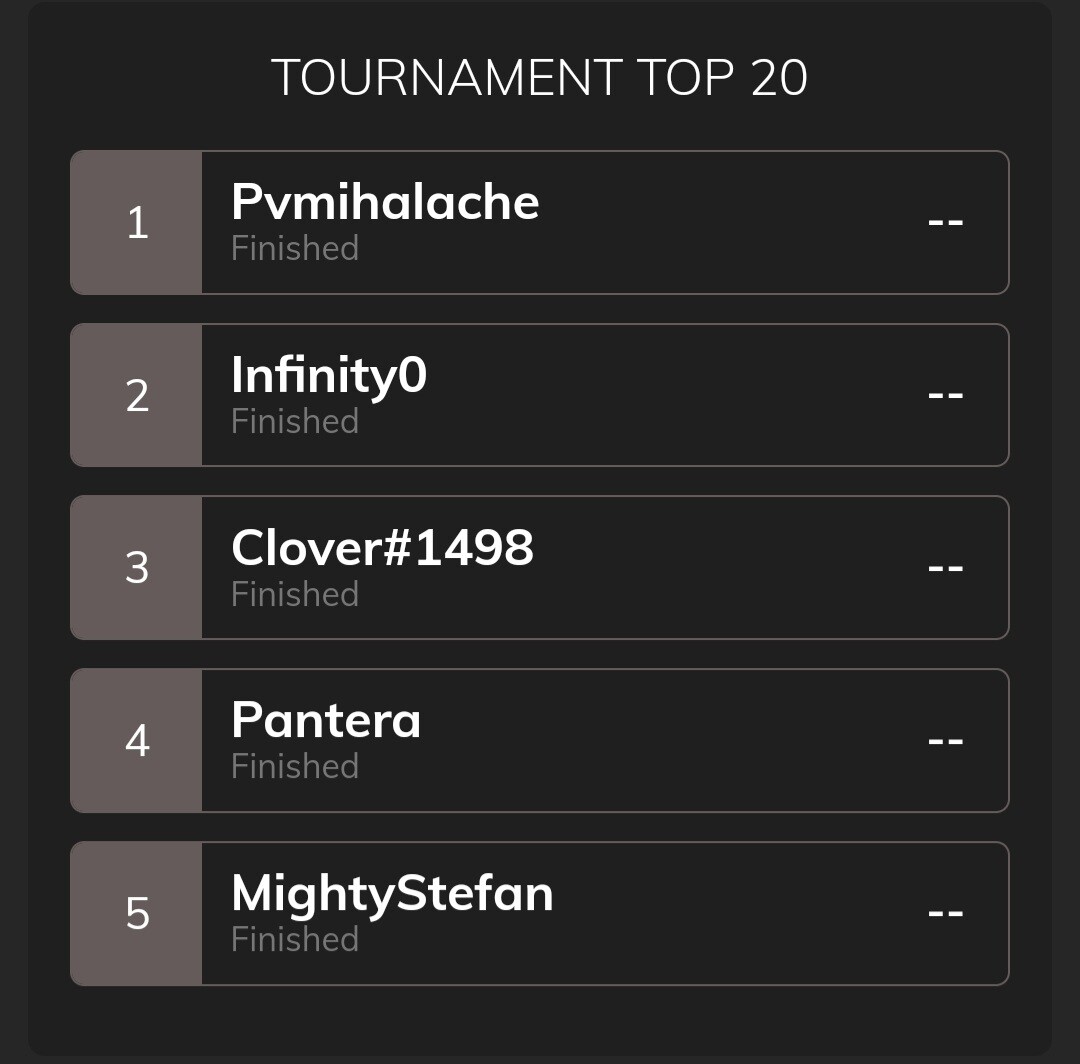1080x1064 pixels.
Task: Select the Clover#1498 player name
Action: (x=382, y=547)
